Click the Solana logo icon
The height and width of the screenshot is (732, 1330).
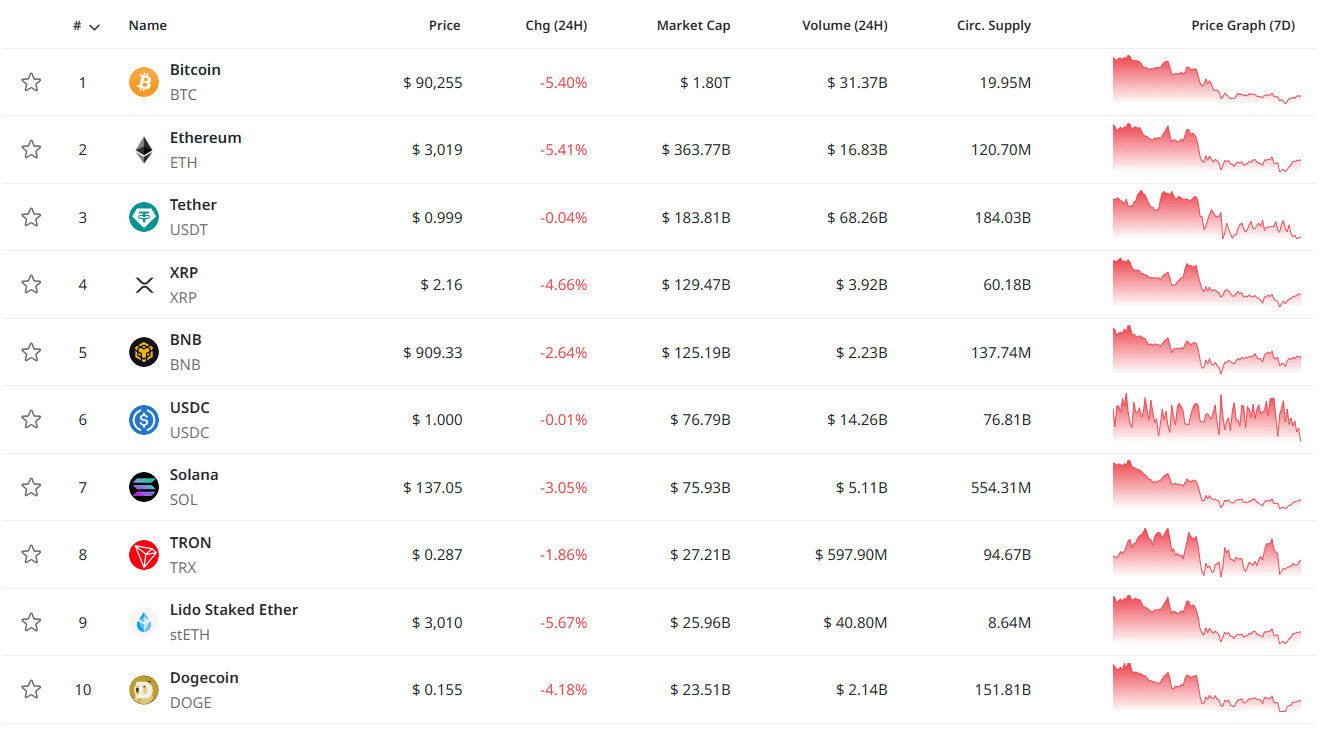coord(144,487)
